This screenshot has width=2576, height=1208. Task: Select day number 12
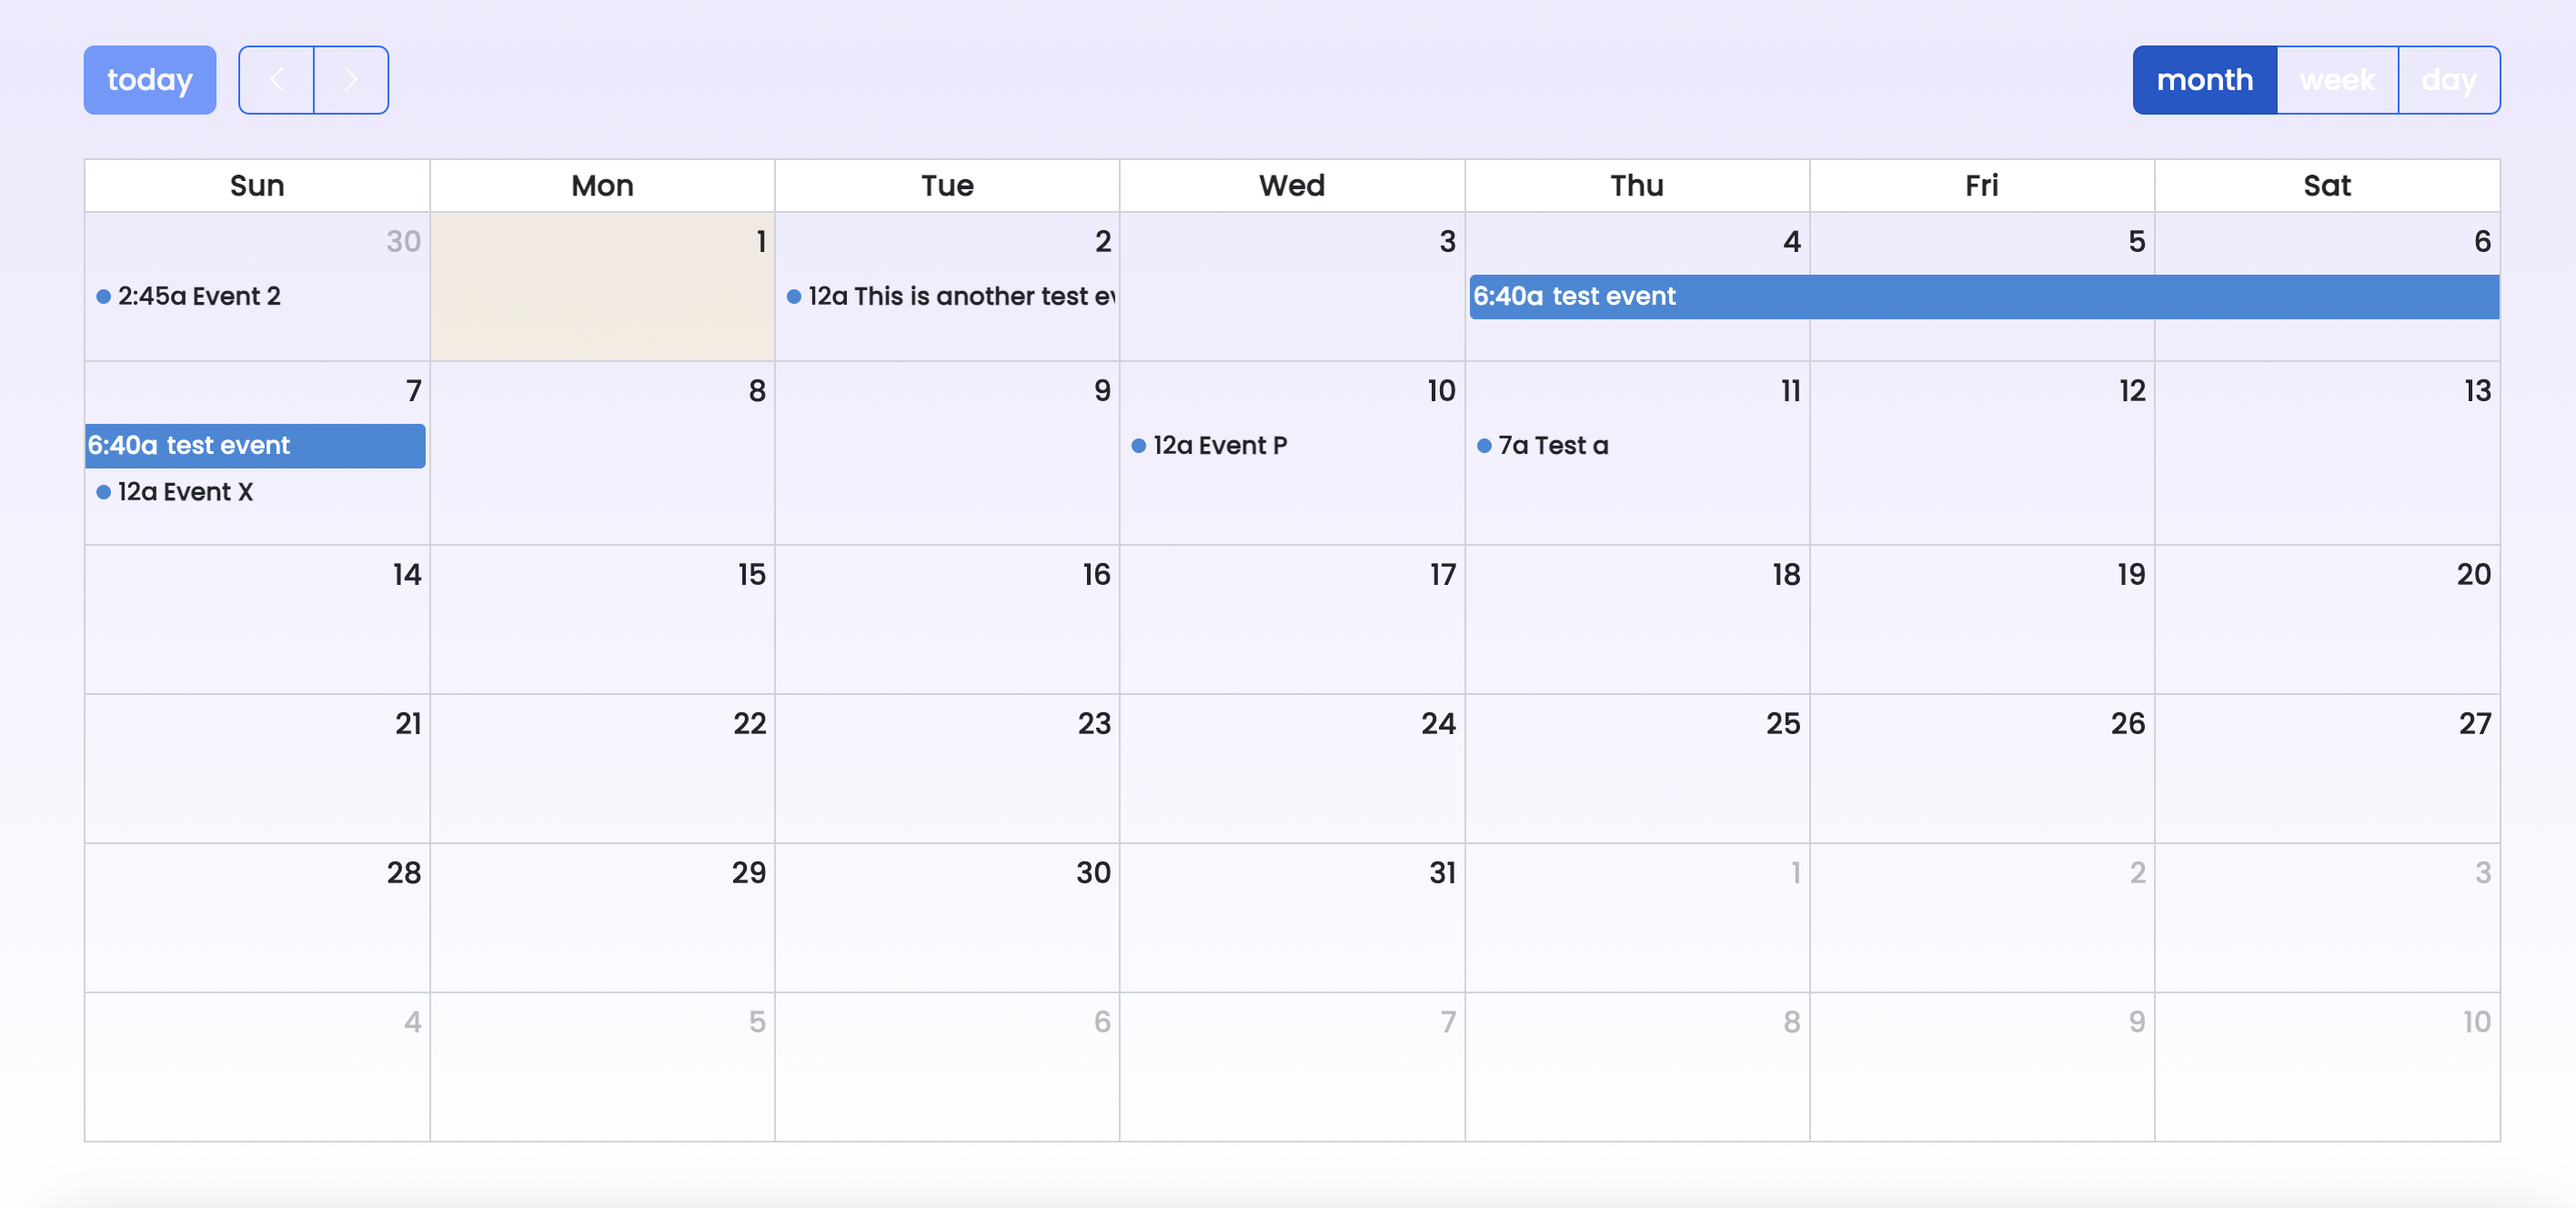coord(2132,391)
